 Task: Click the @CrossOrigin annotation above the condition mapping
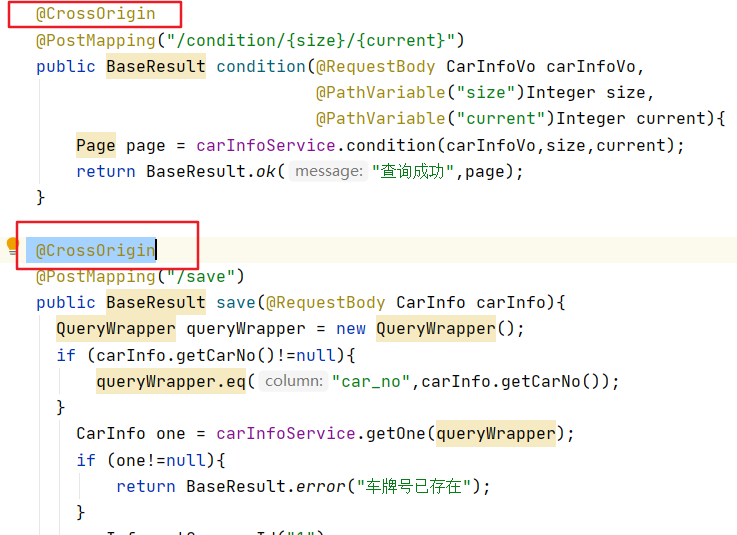coord(96,14)
